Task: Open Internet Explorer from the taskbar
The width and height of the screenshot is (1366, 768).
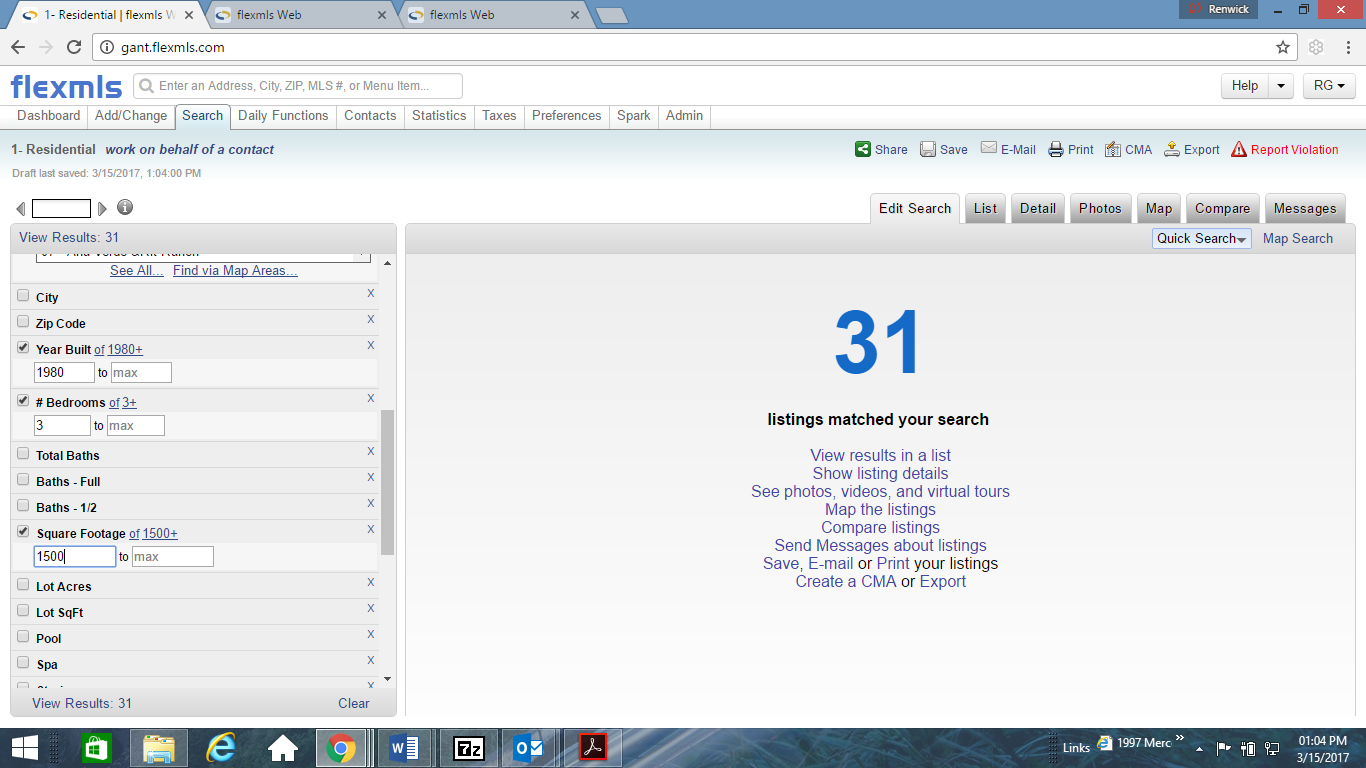Action: tap(220, 748)
